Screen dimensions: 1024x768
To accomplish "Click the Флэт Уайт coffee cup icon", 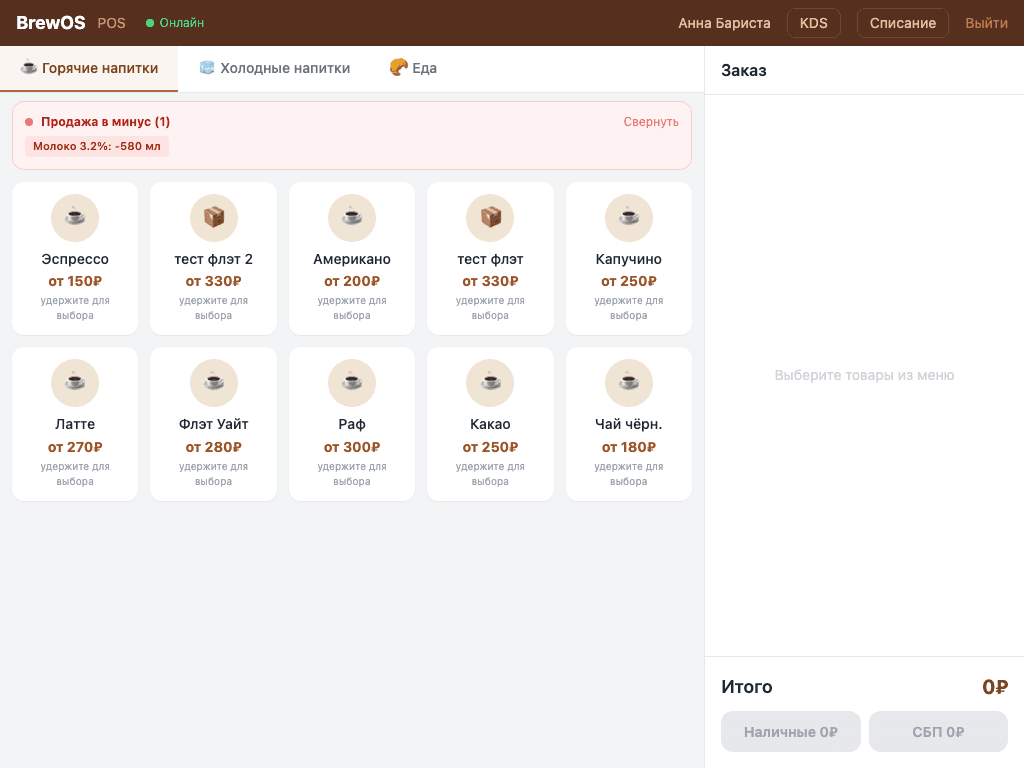I will [x=214, y=383].
